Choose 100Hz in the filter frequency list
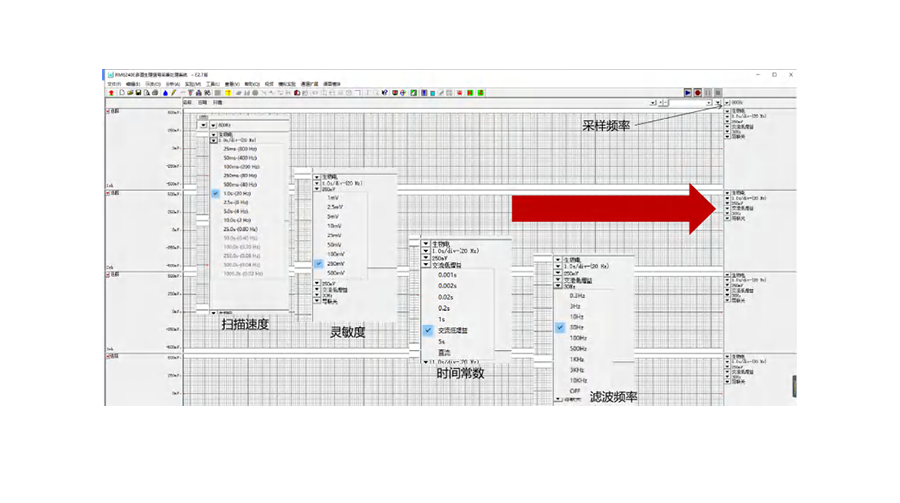Viewport: 900px width, 503px height. pos(577,338)
